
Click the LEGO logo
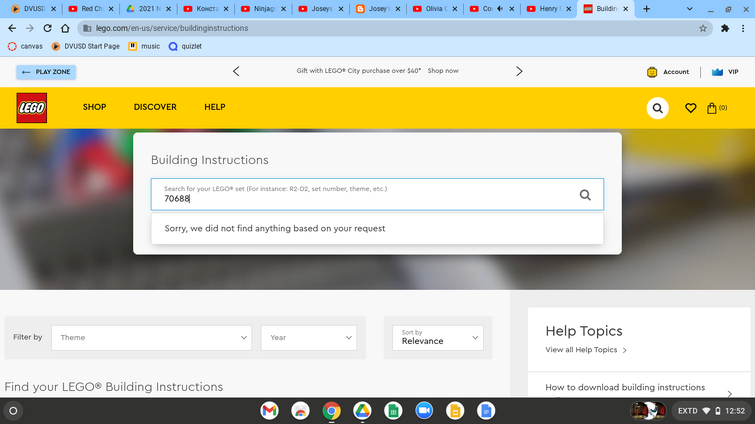point(32,108)
